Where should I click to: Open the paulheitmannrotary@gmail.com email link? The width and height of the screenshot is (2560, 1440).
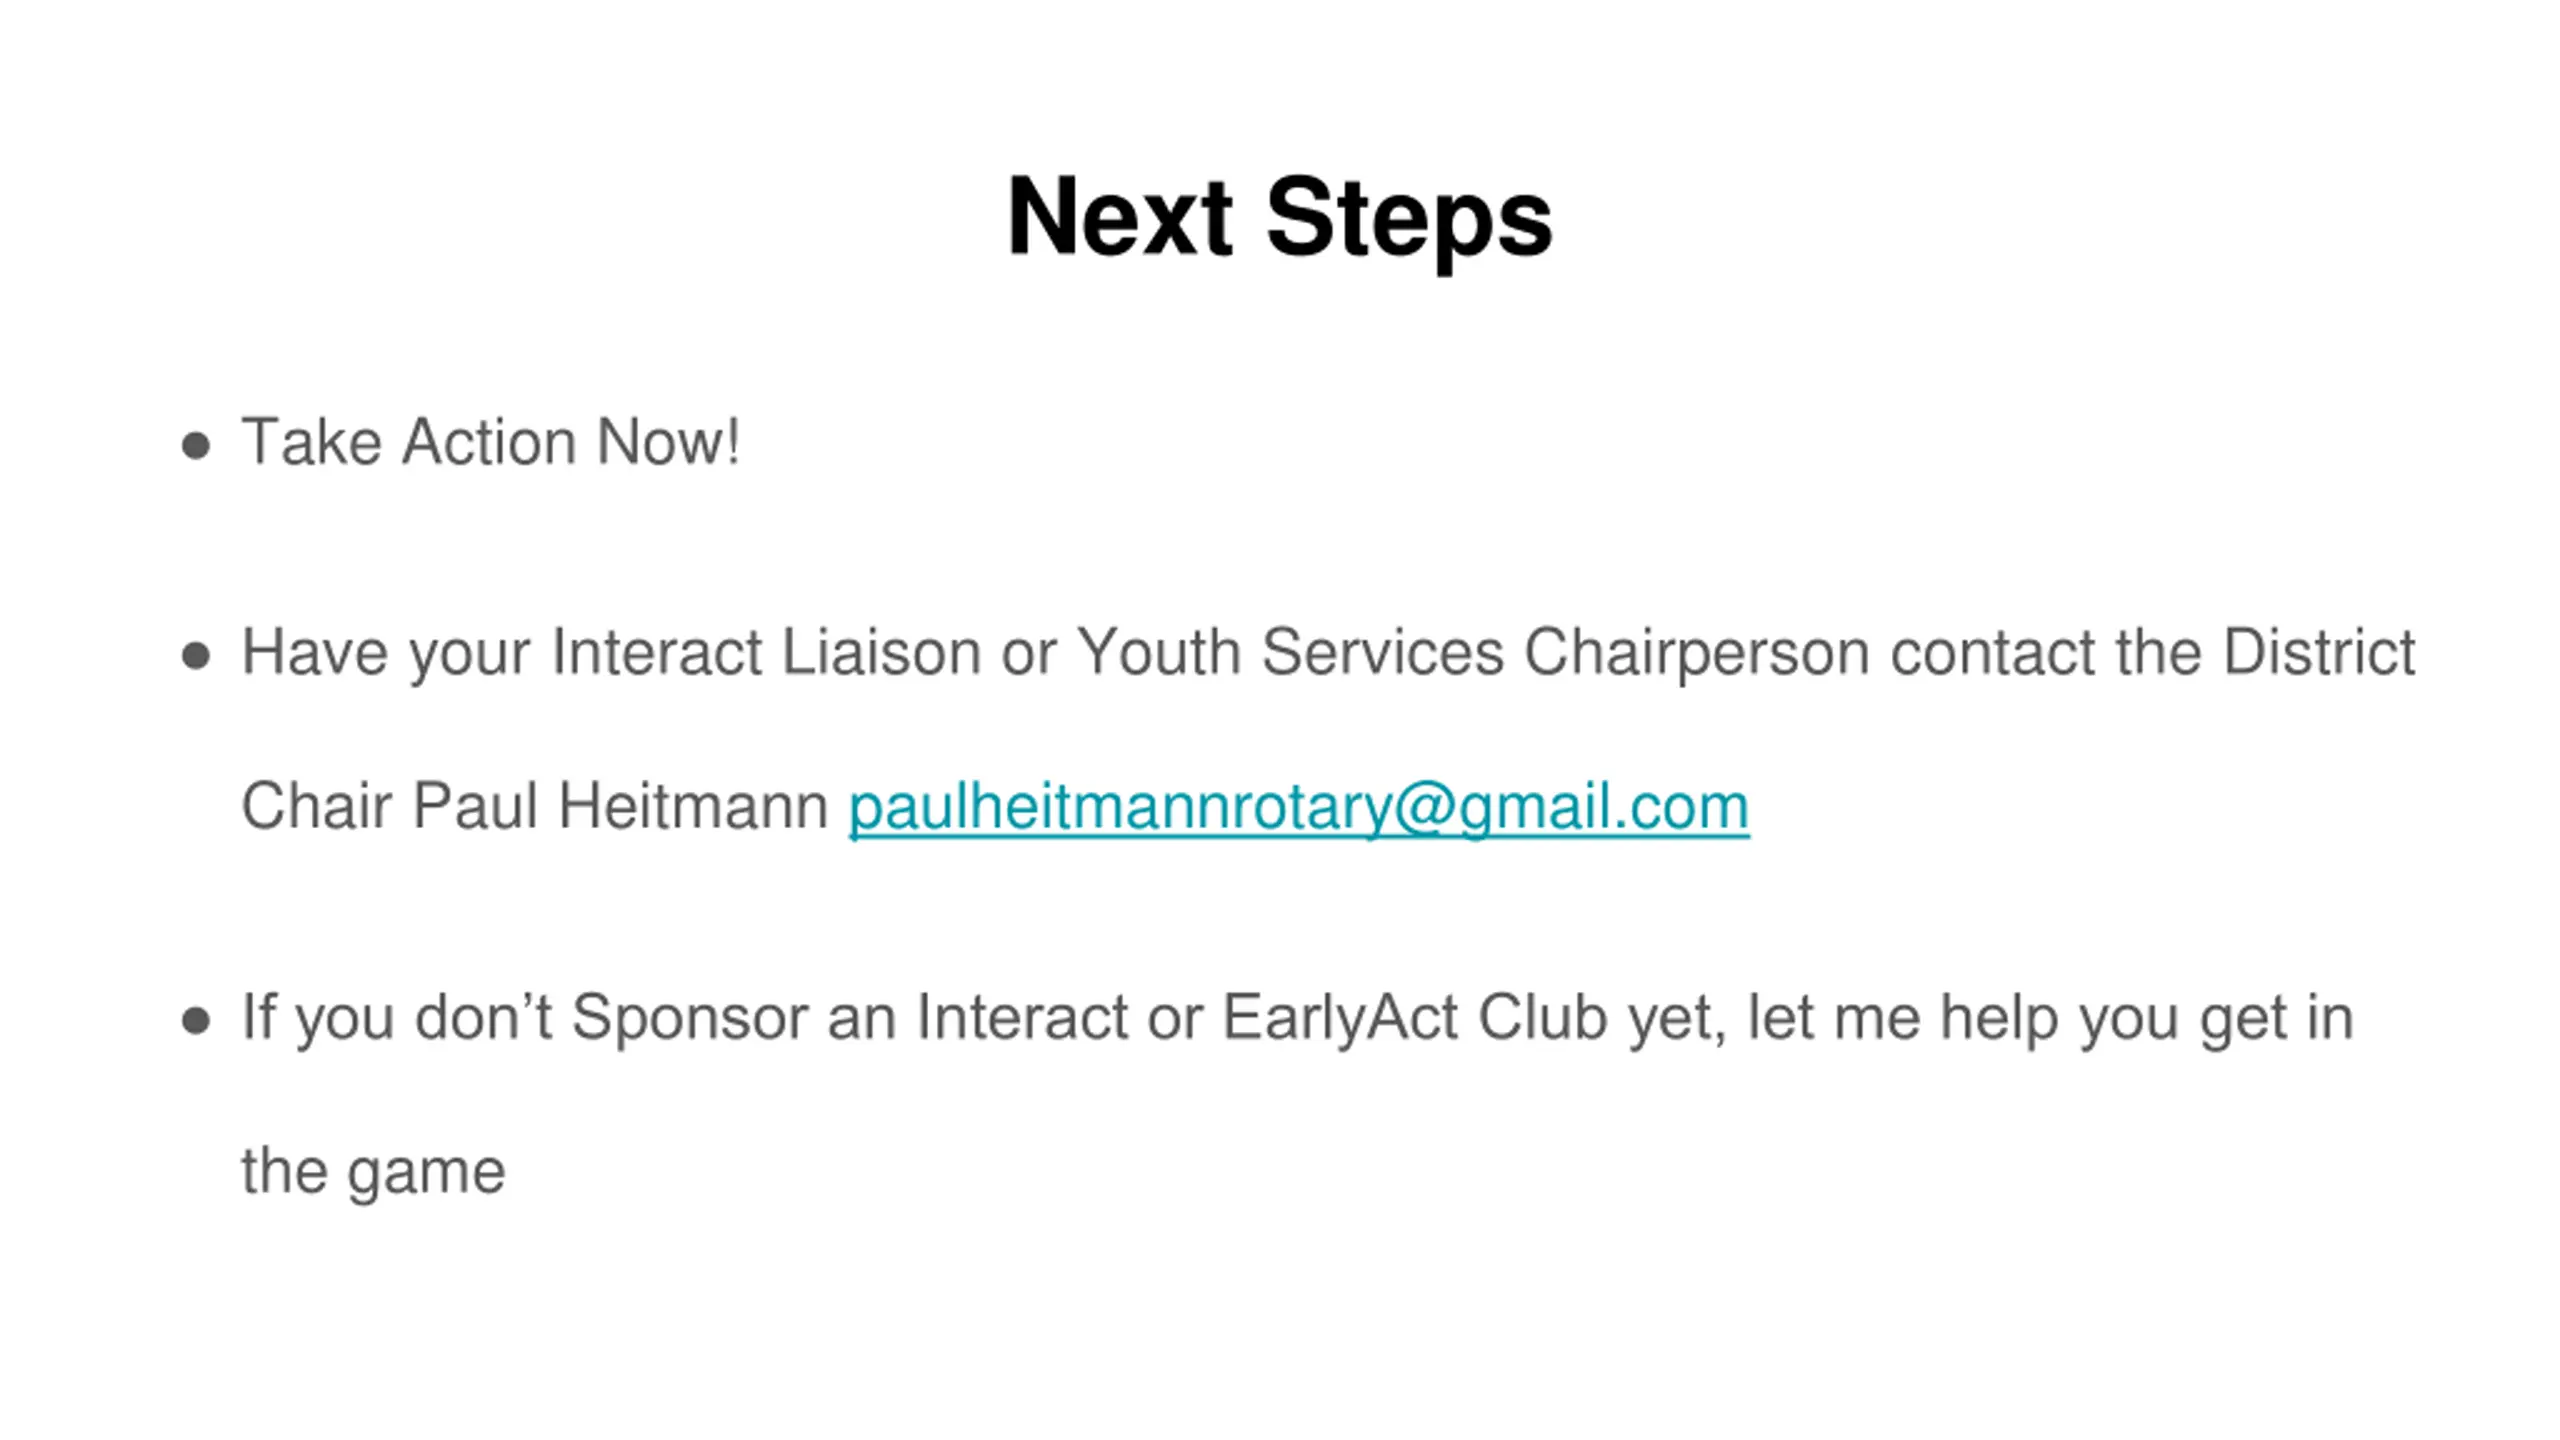1299,808
